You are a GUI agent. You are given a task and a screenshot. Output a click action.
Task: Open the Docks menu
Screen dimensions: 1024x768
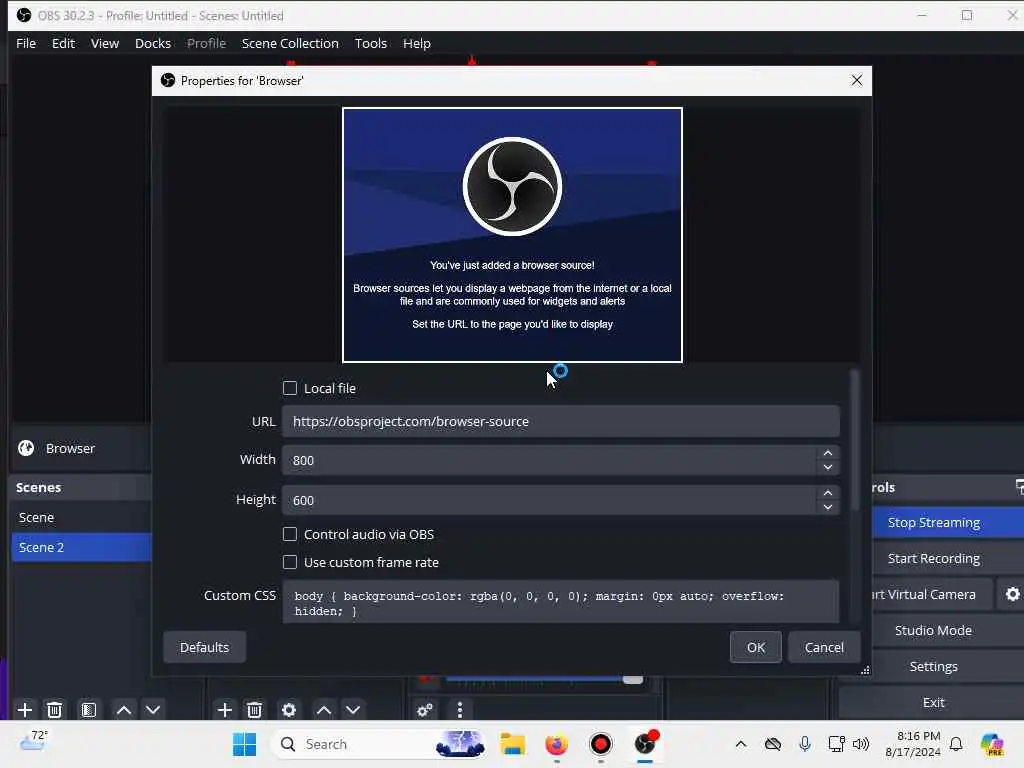[153, 43]
